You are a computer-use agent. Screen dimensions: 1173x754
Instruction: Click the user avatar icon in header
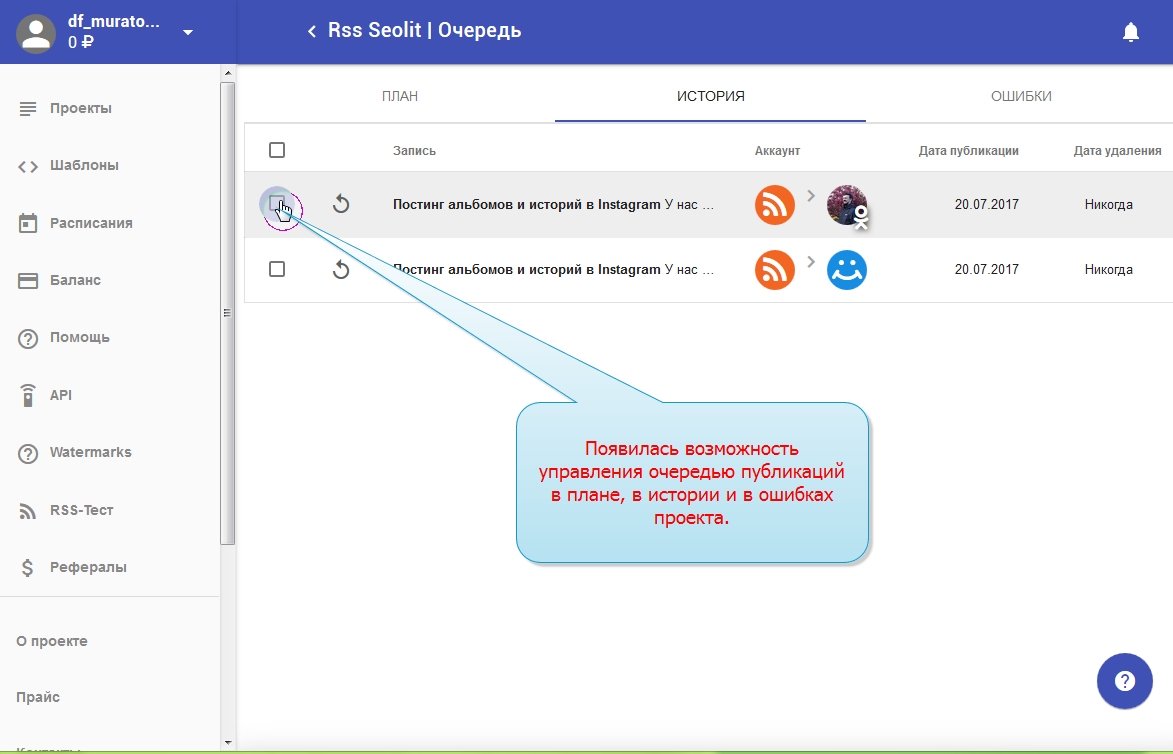coord(37,32)
